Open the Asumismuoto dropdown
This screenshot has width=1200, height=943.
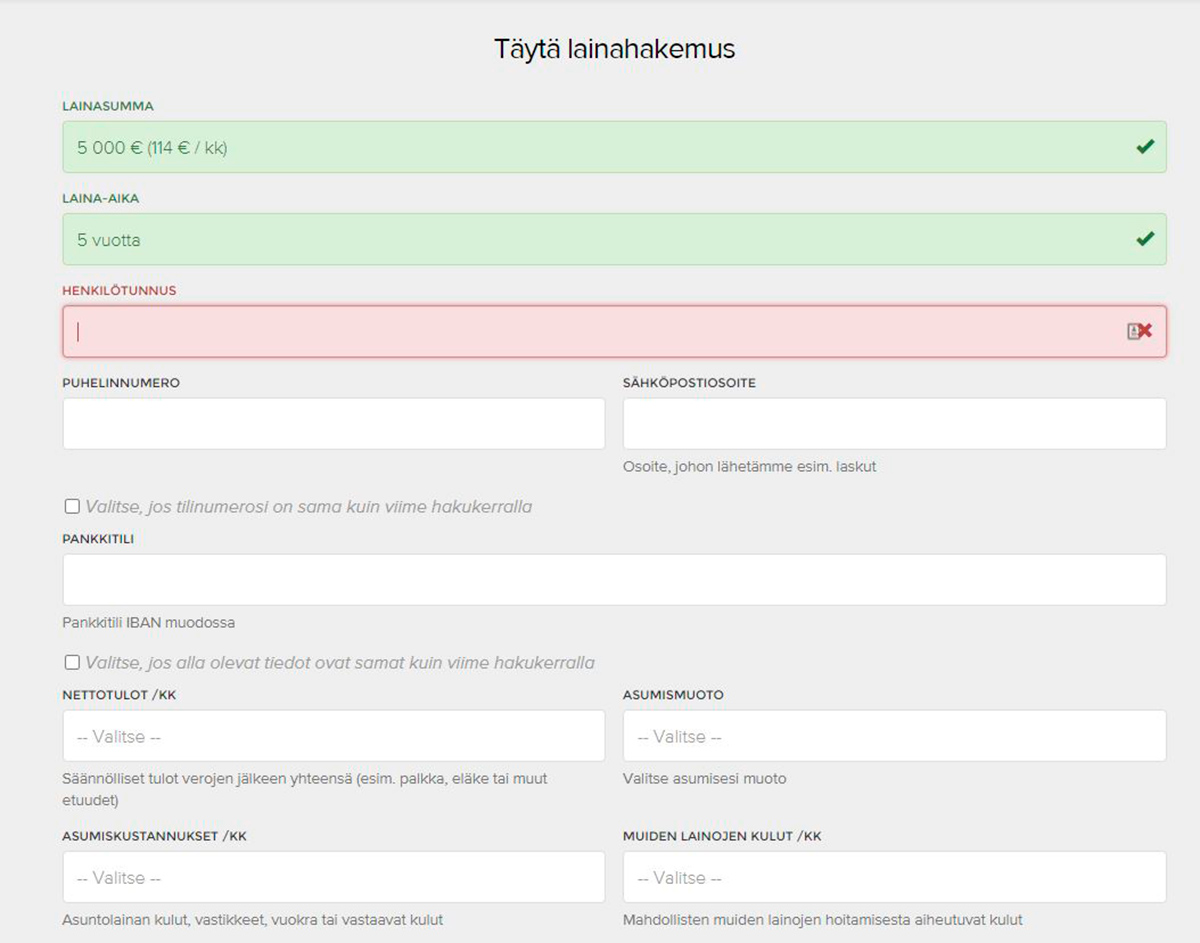click(894, 736)
